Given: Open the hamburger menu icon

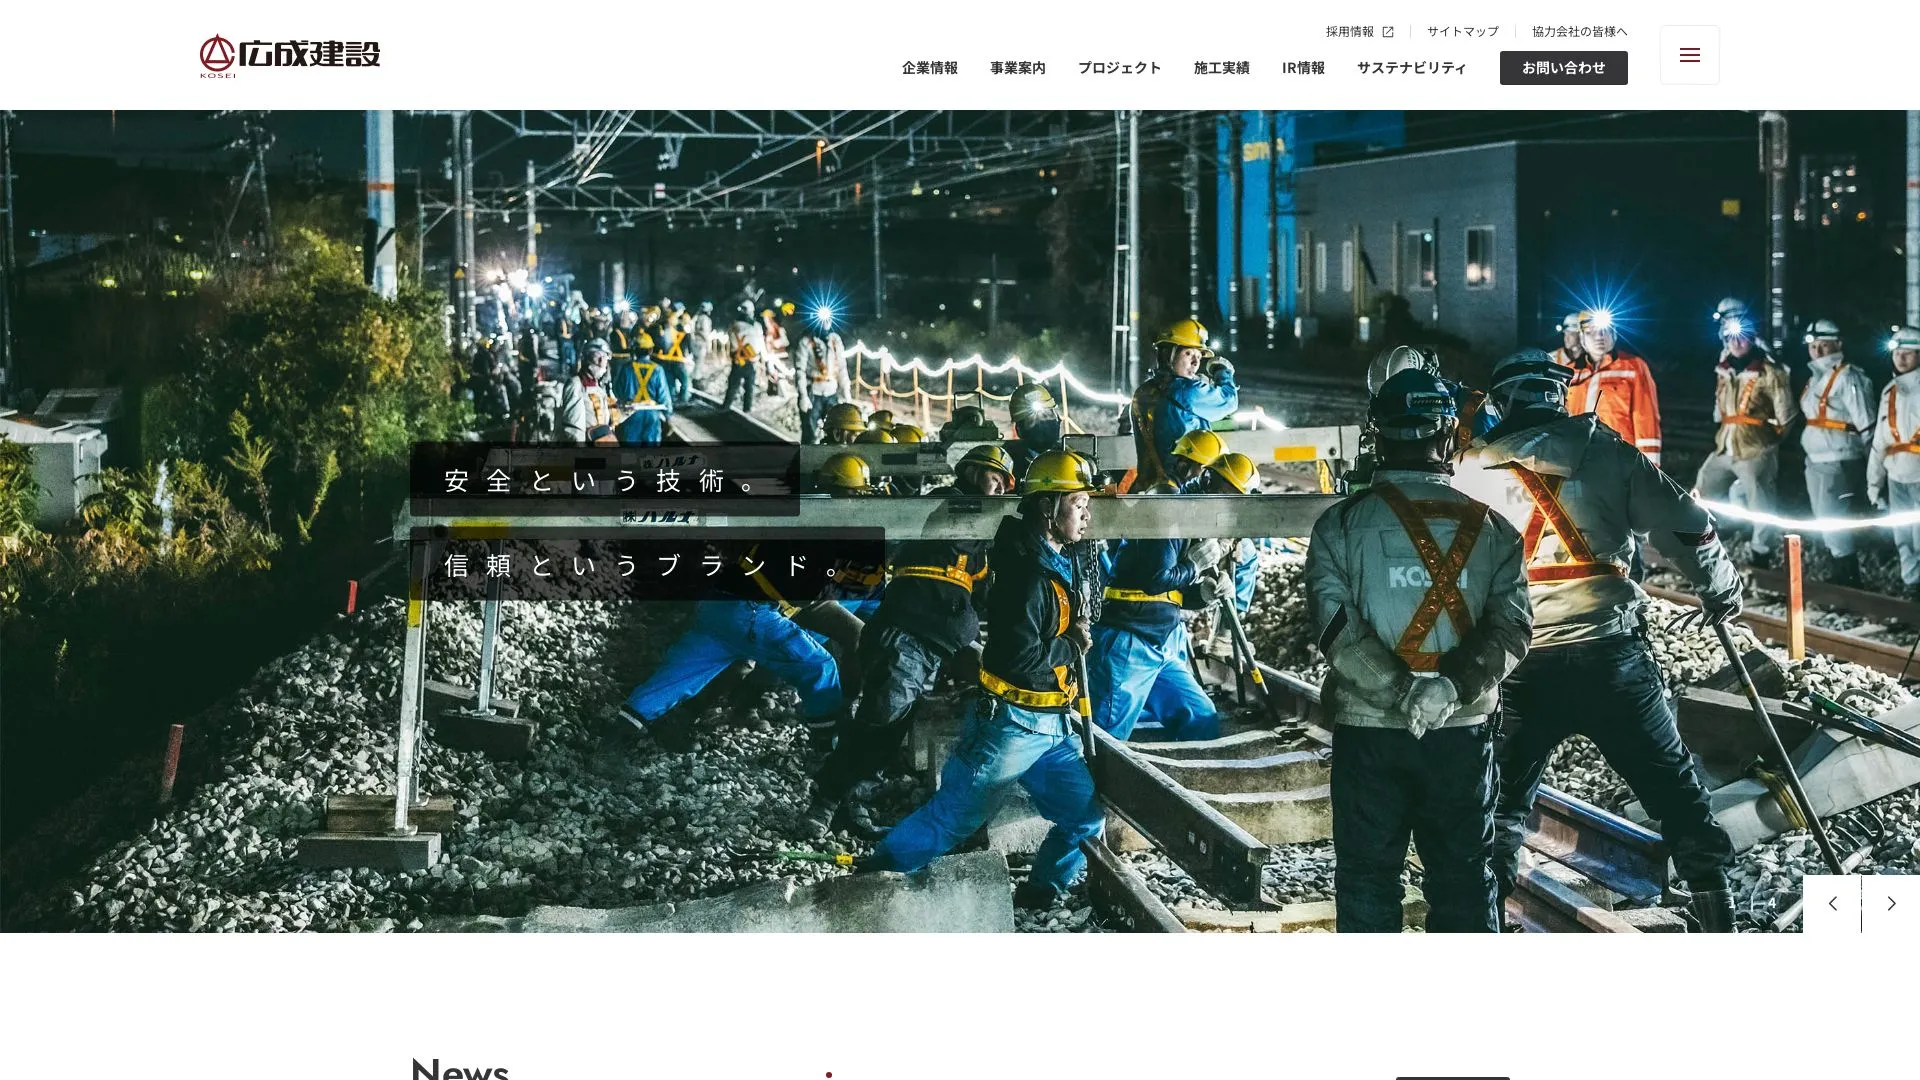Looking at the screenshot, I should click(1689, 55).
